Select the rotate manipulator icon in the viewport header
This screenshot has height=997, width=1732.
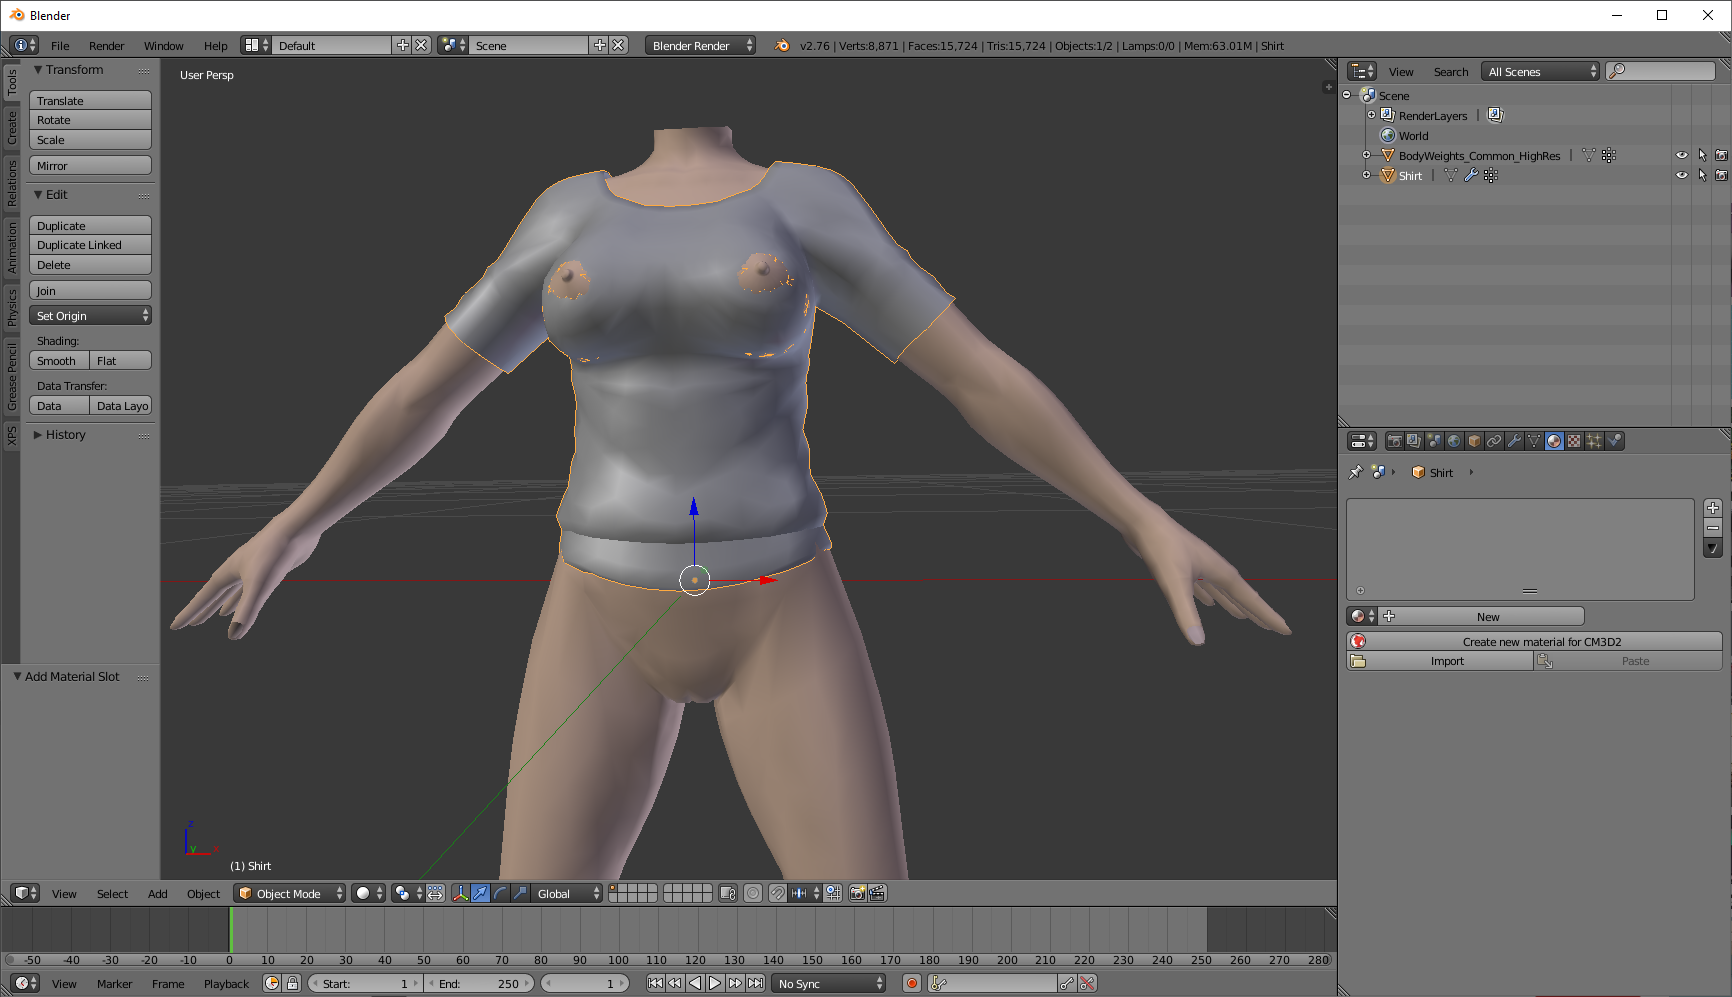500,893
